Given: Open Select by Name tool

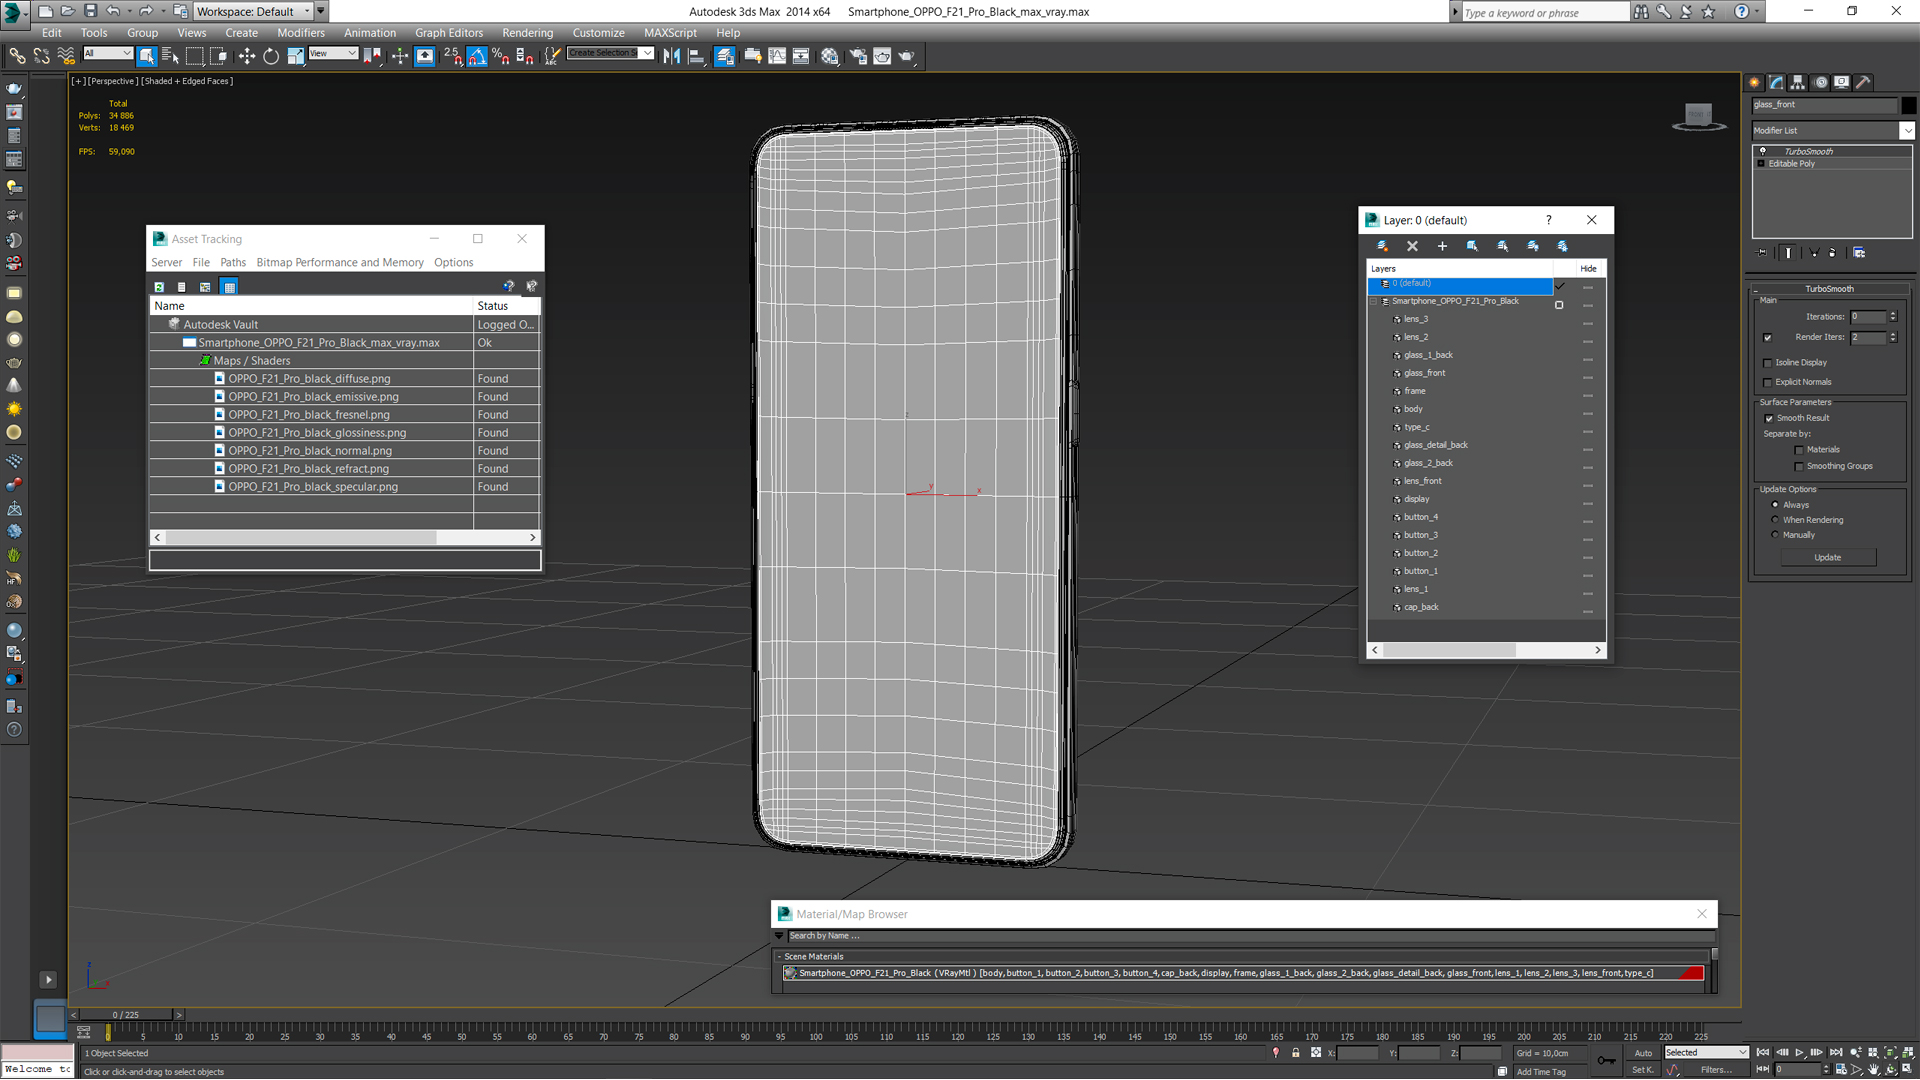Looking at the screenshot, I should pos(170,56).
